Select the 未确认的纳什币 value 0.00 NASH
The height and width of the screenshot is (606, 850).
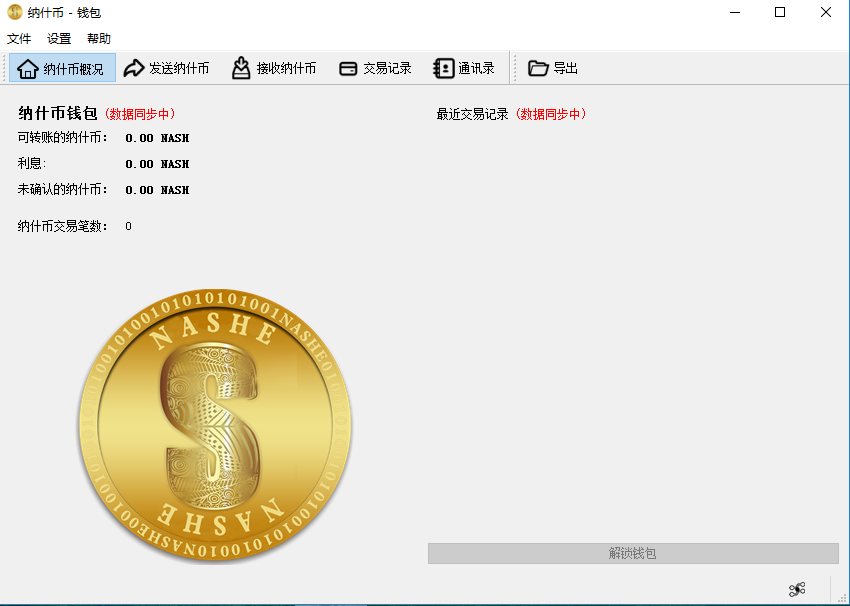point(157,190)
